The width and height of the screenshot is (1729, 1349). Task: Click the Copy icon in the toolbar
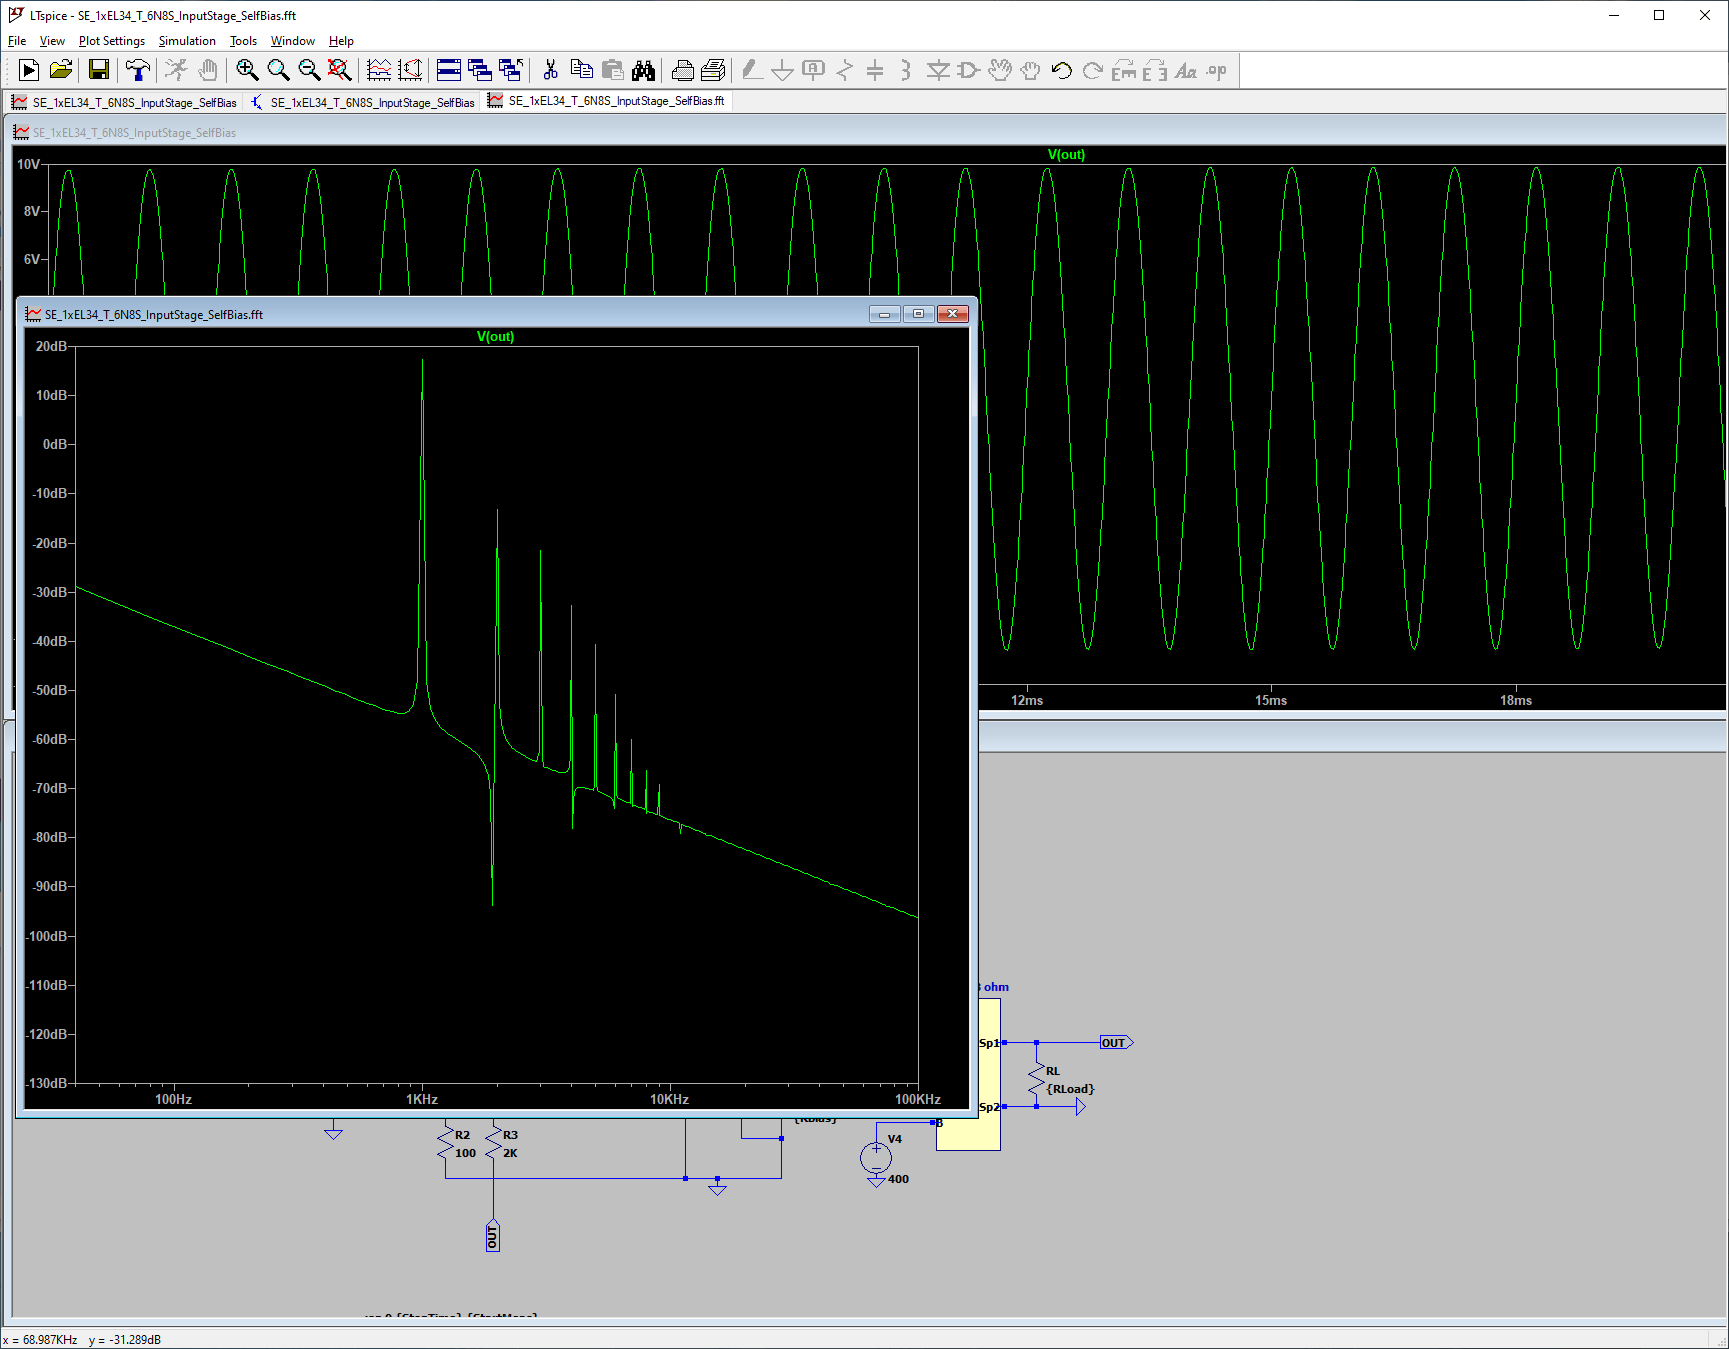tap(581, 70)
